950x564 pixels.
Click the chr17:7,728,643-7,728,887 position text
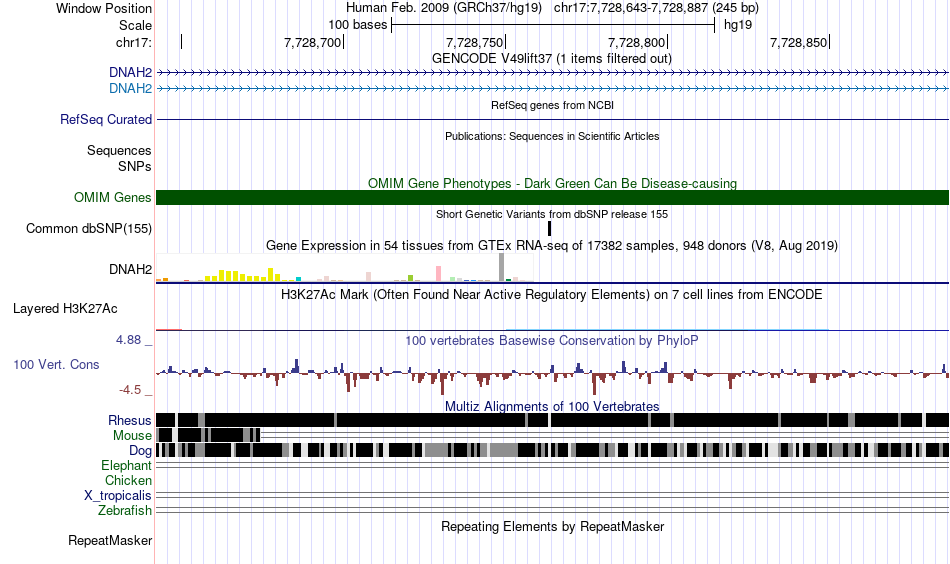tap(656, 8)
